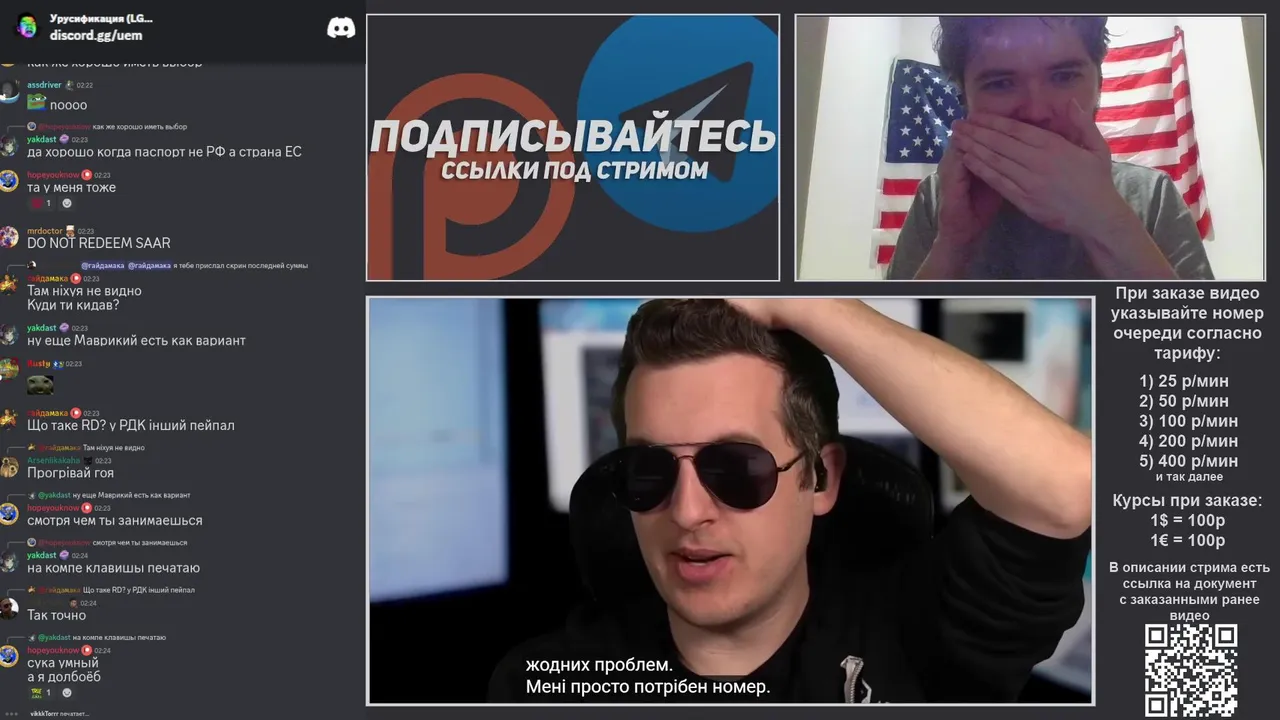This screenshot has width=1280, height=720.
Task: Jump to reply preview 'на компе клавишы печатаю'
Action: [119, 637]
